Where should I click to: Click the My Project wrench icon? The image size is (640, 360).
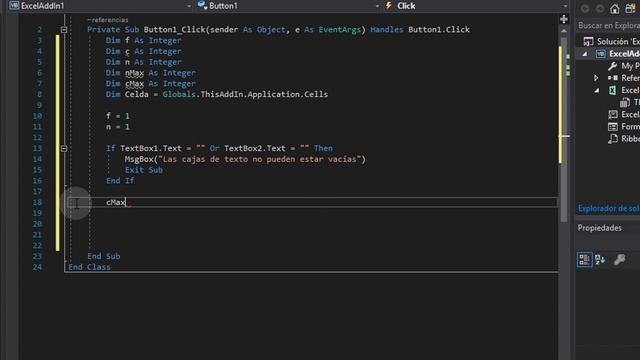(612, 66)
